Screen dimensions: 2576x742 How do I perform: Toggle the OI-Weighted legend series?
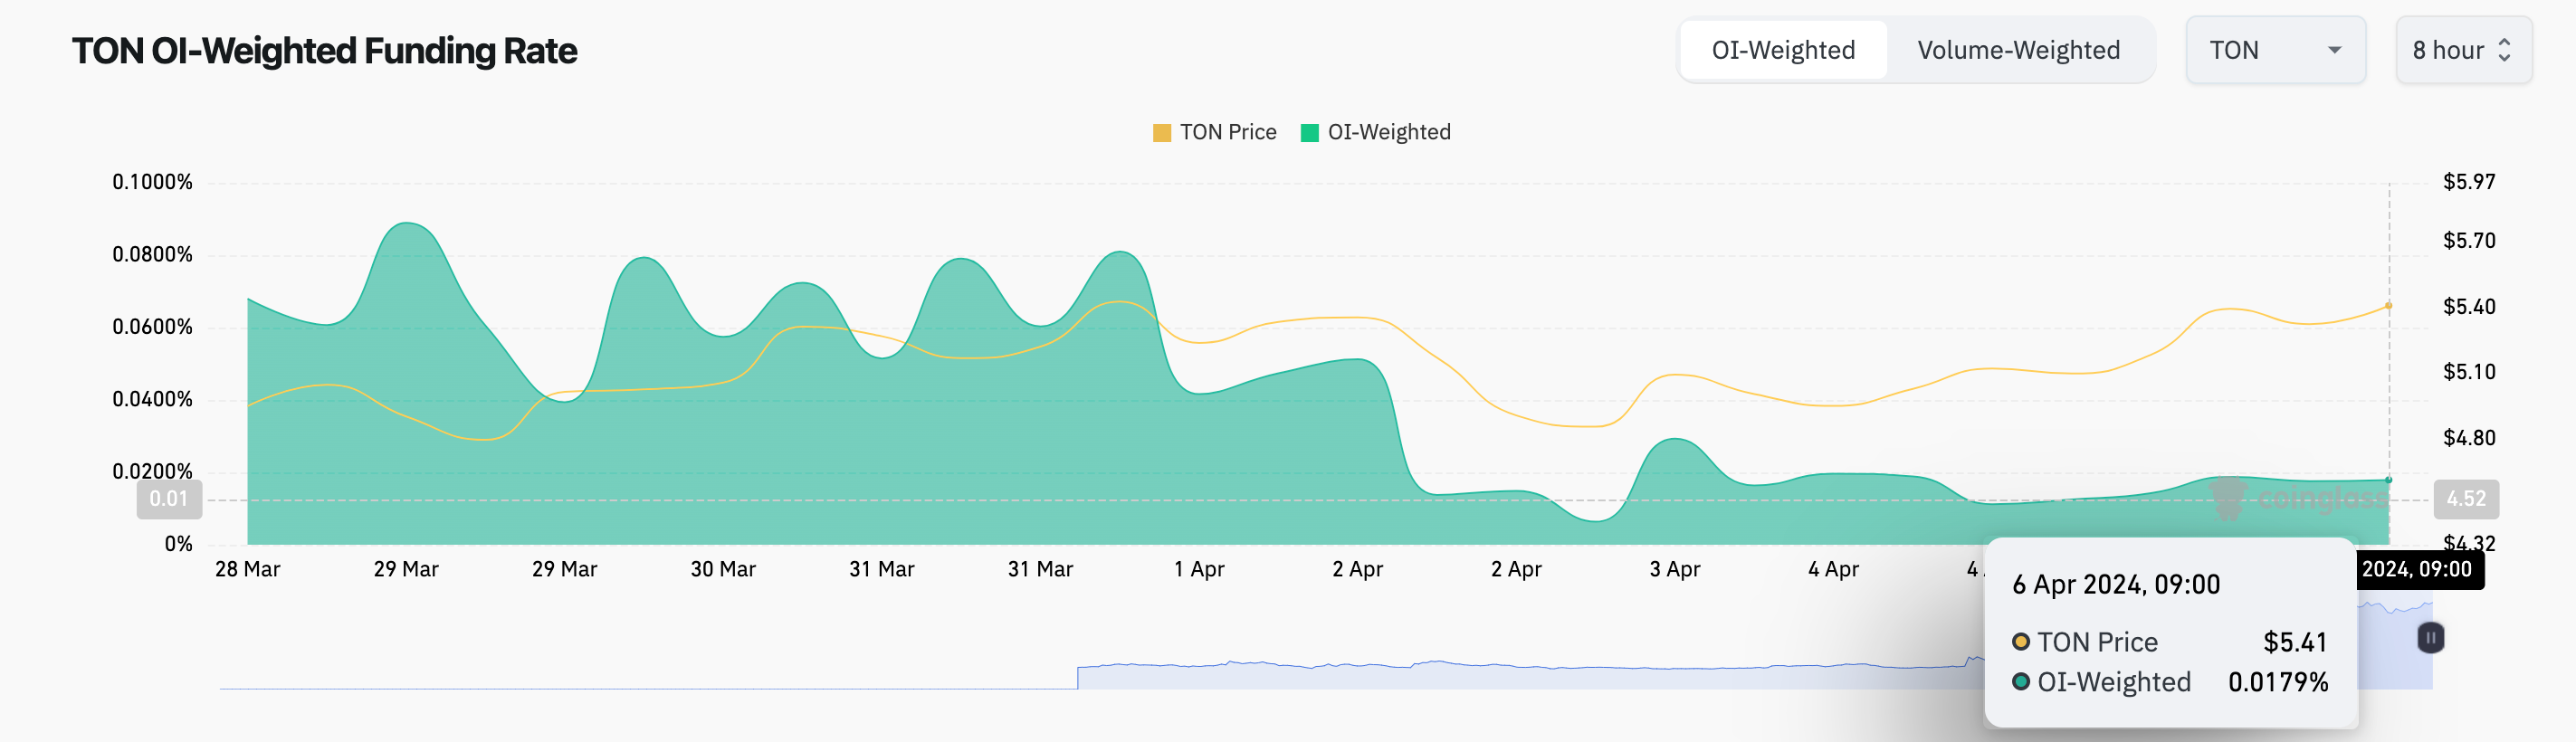click(1376, 132)
